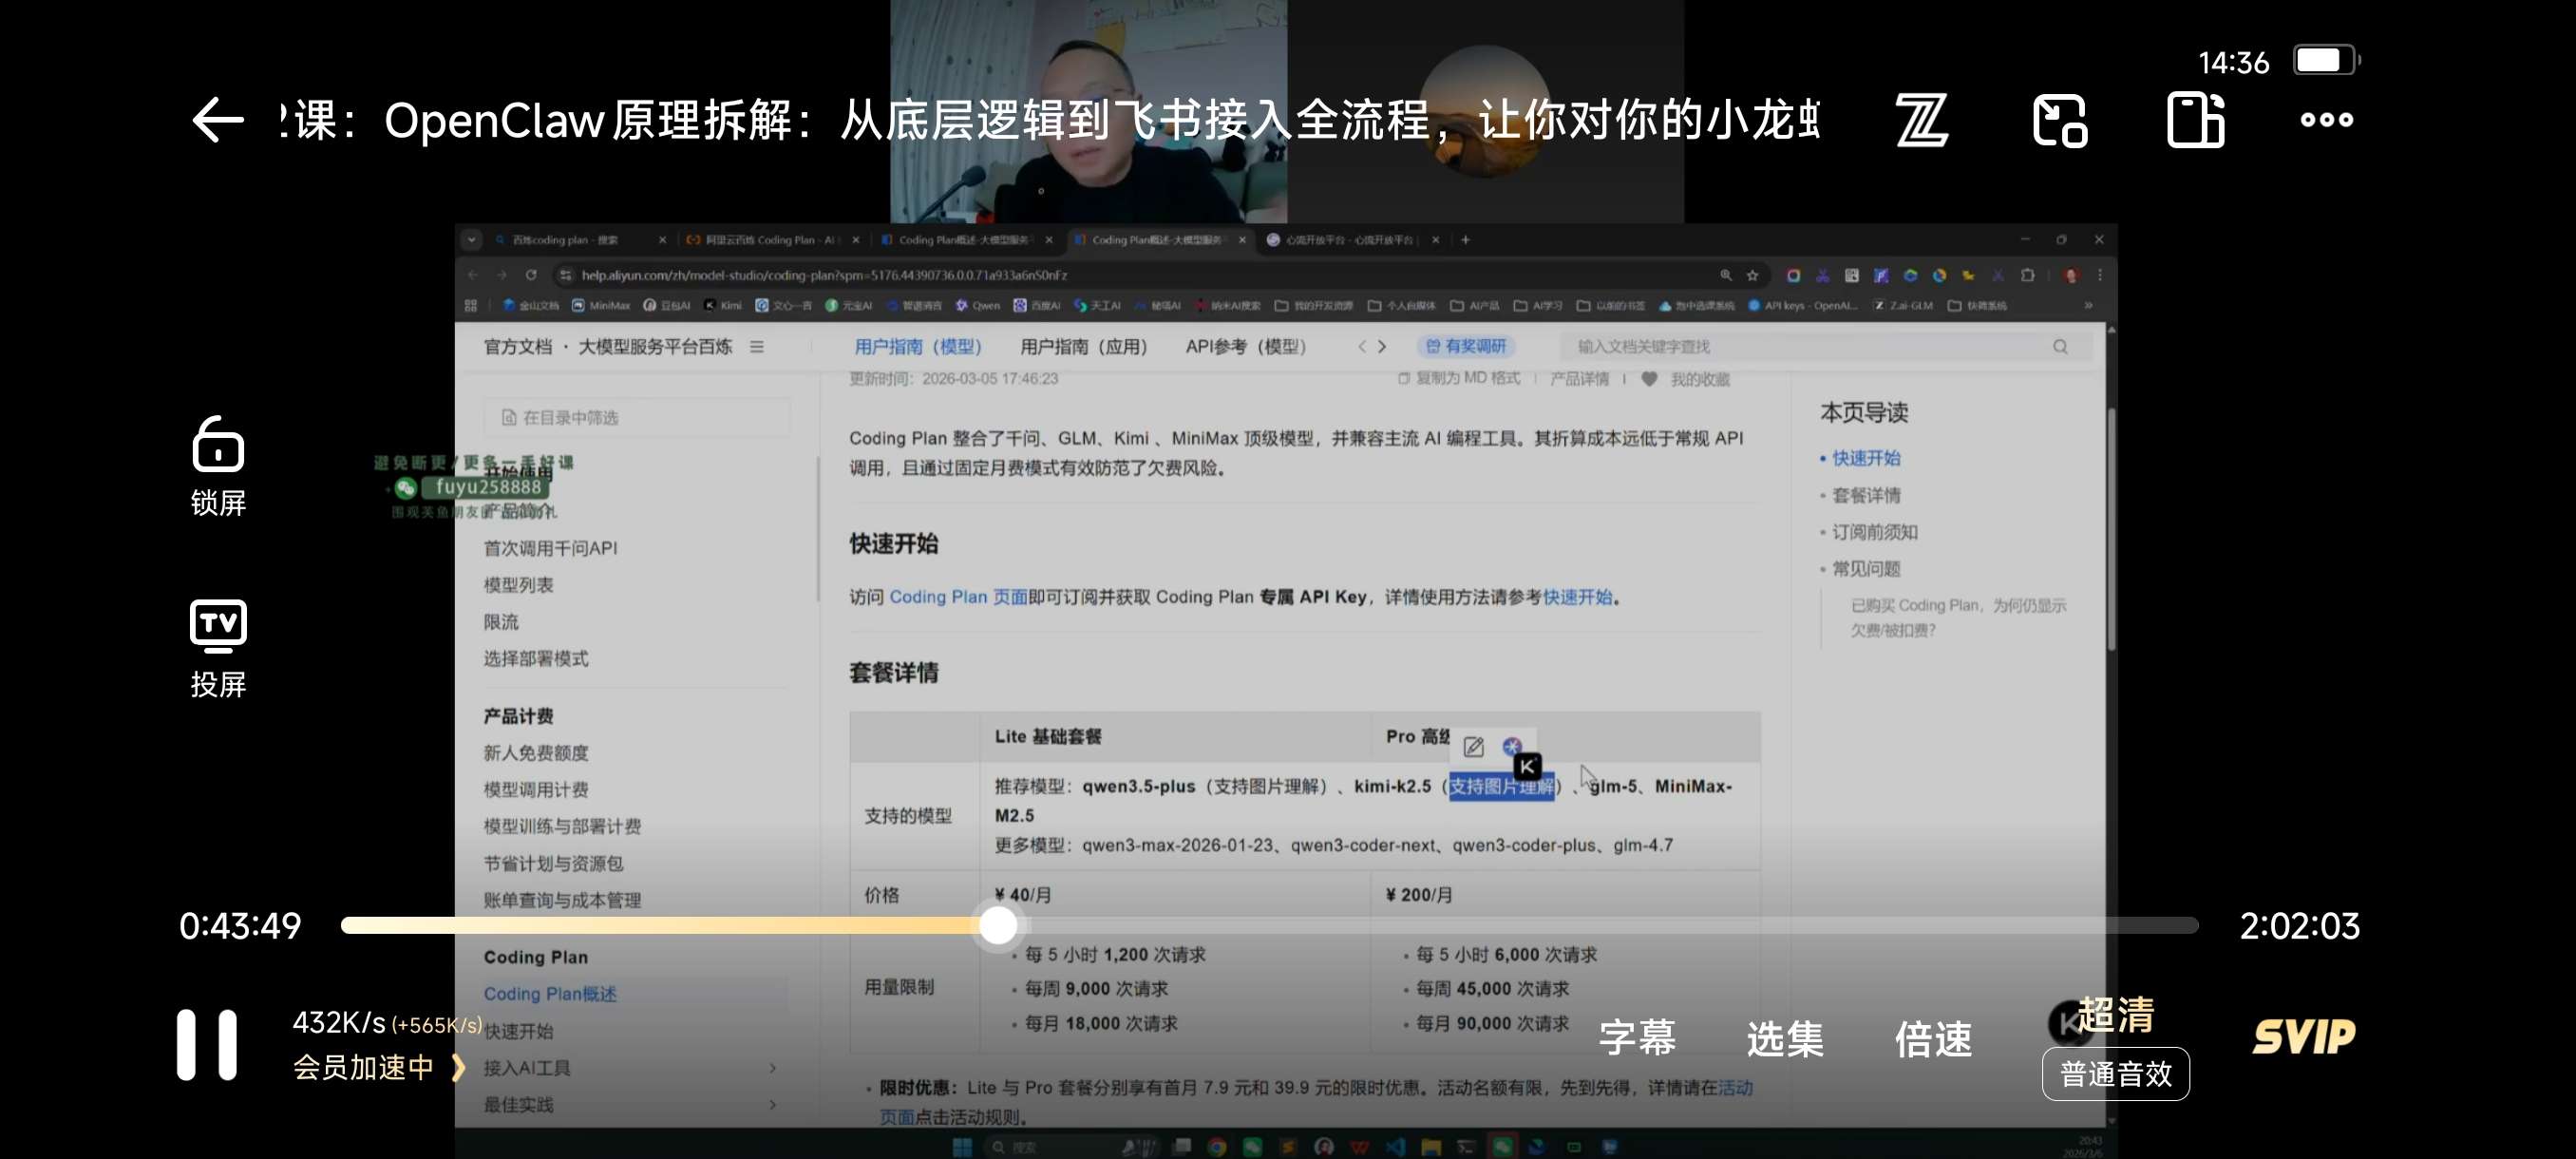Click search magnifier in docs search box
2576x1159 pixels.
(x=2060, y=346)
